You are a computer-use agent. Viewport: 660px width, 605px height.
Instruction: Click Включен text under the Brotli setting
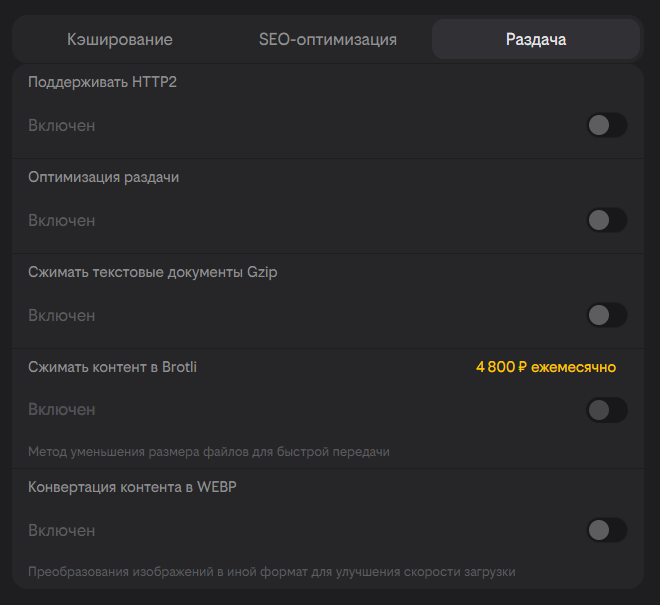click(x=61, y=410)
